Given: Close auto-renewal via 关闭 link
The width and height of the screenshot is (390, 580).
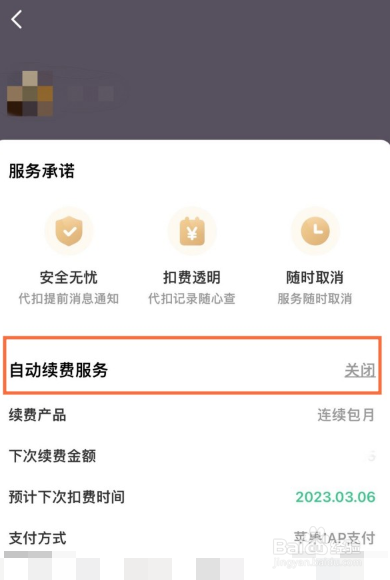Looking at the screenshot, I should click(360, 370).
